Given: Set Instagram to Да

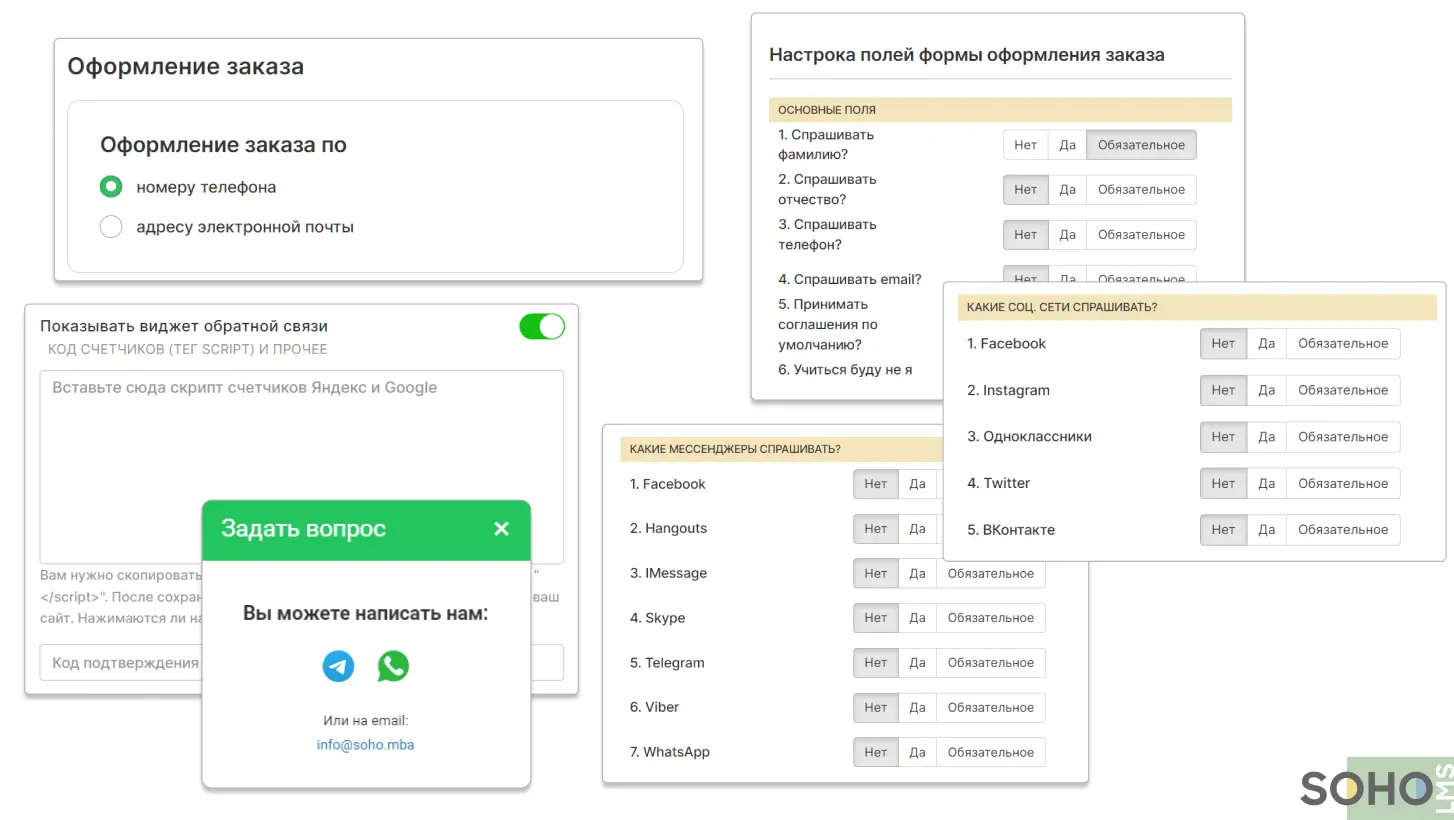Looking at the screenshot, I should coord(1266,391).
